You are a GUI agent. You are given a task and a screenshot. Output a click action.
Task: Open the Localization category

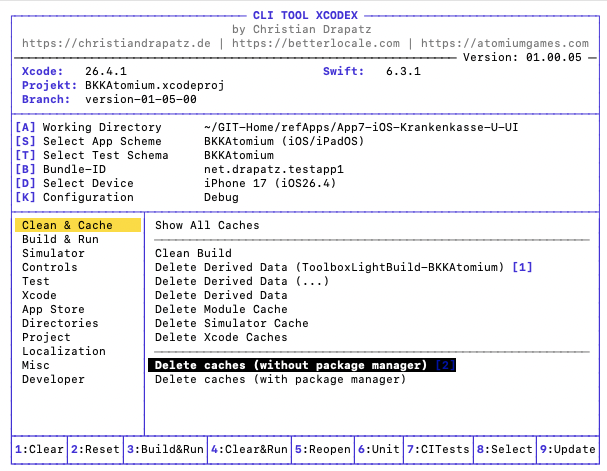[63, 351]
